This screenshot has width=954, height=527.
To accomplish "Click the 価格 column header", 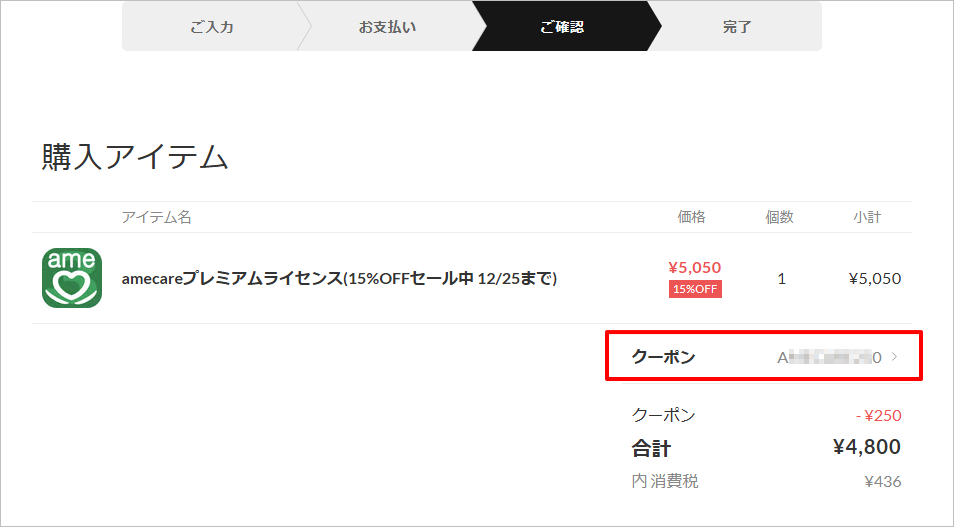I will coord(691,217).
